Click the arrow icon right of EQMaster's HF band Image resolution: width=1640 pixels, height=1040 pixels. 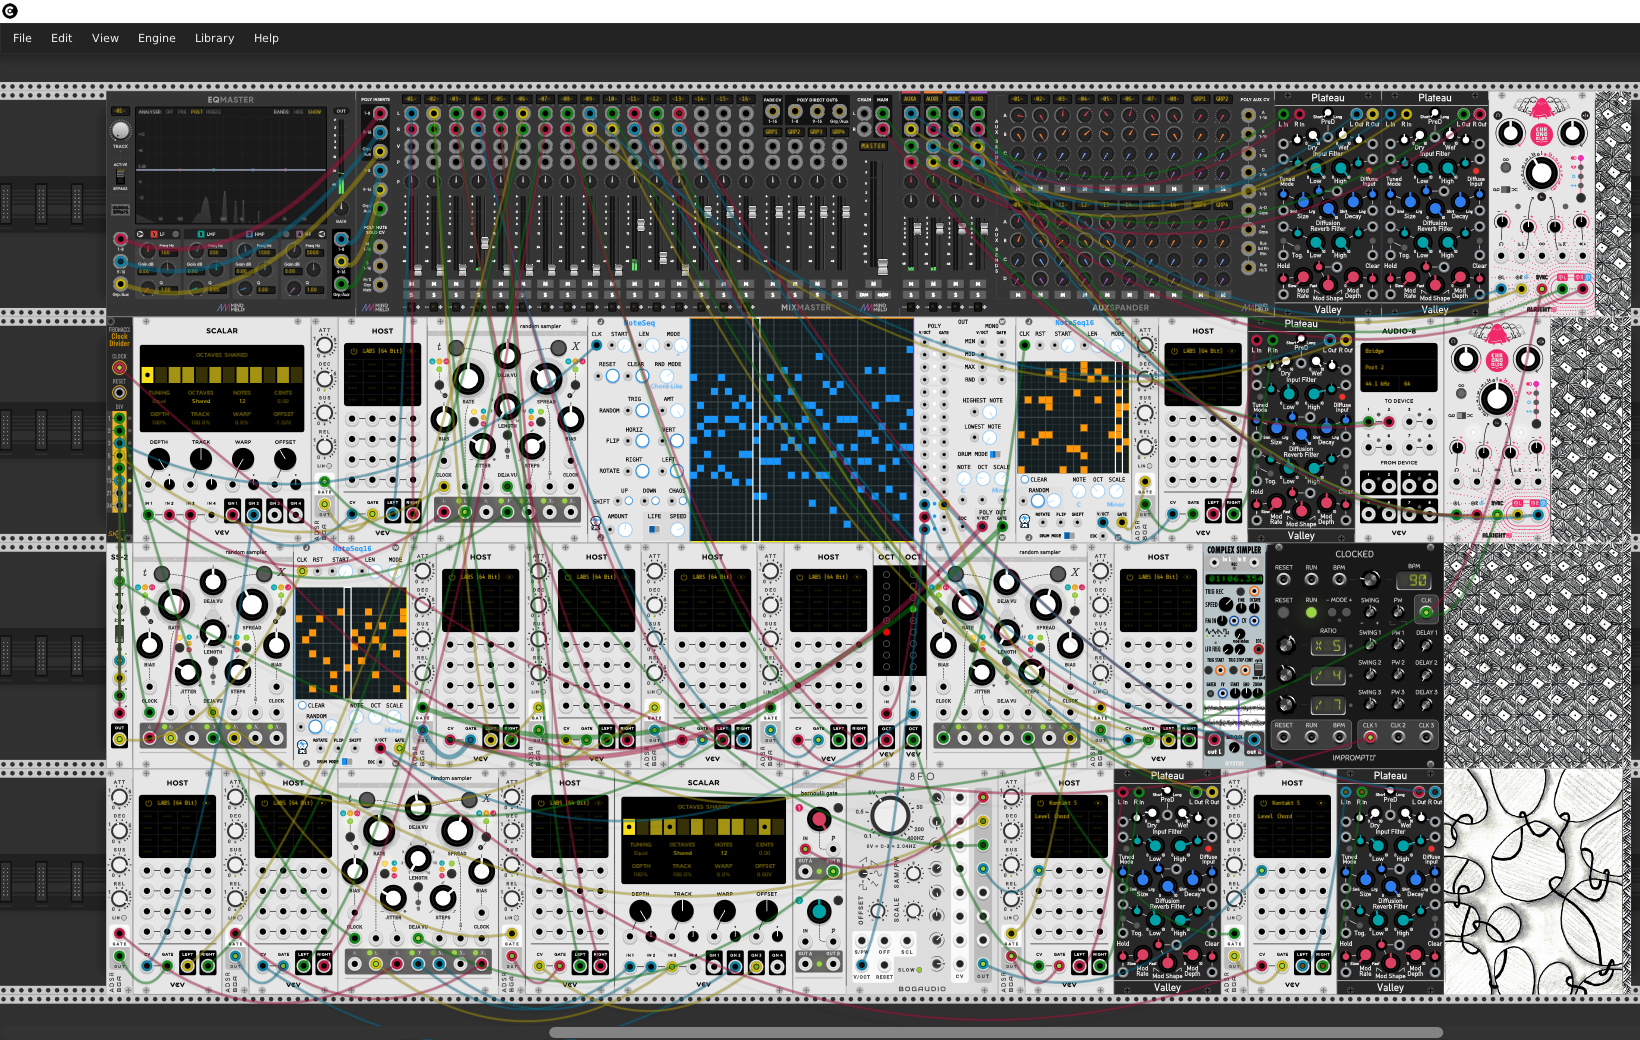(x=321, y=234)
